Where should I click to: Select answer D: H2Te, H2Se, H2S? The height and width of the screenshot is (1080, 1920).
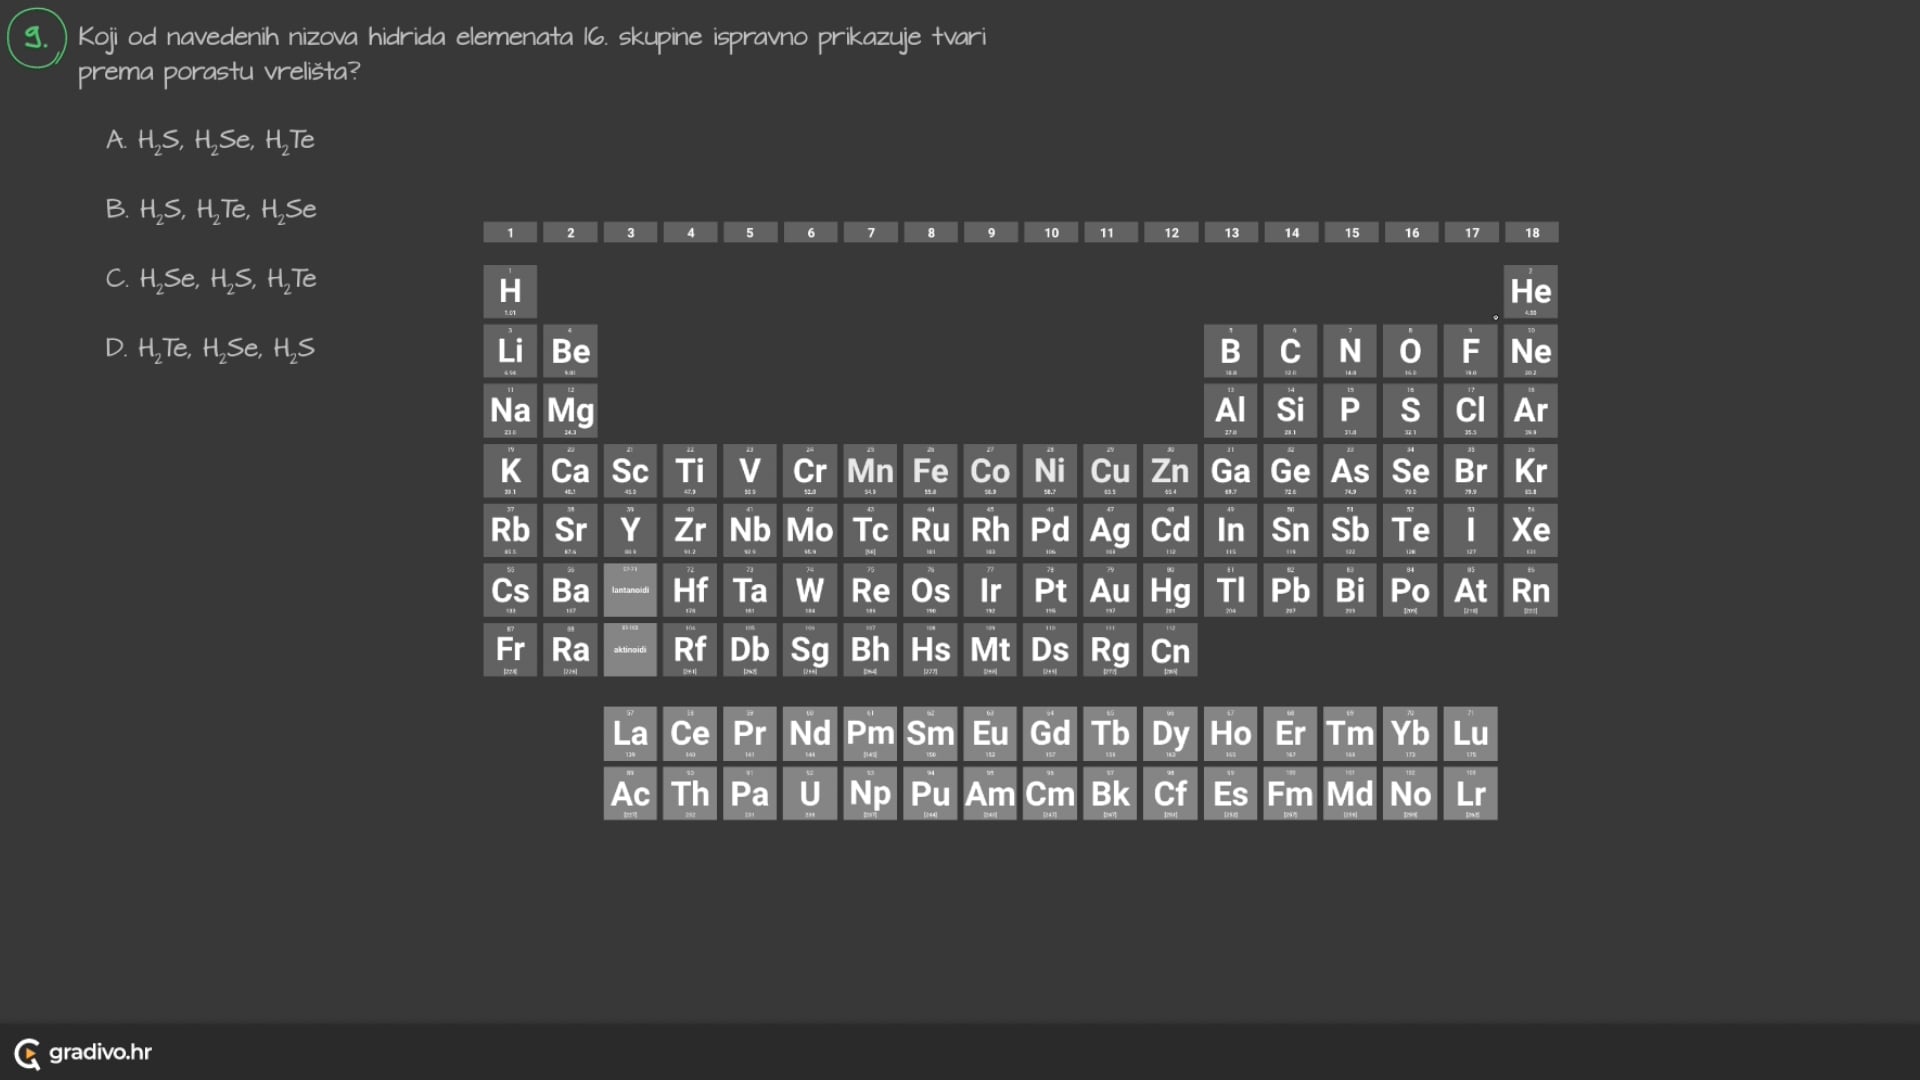tap(210, 349)
